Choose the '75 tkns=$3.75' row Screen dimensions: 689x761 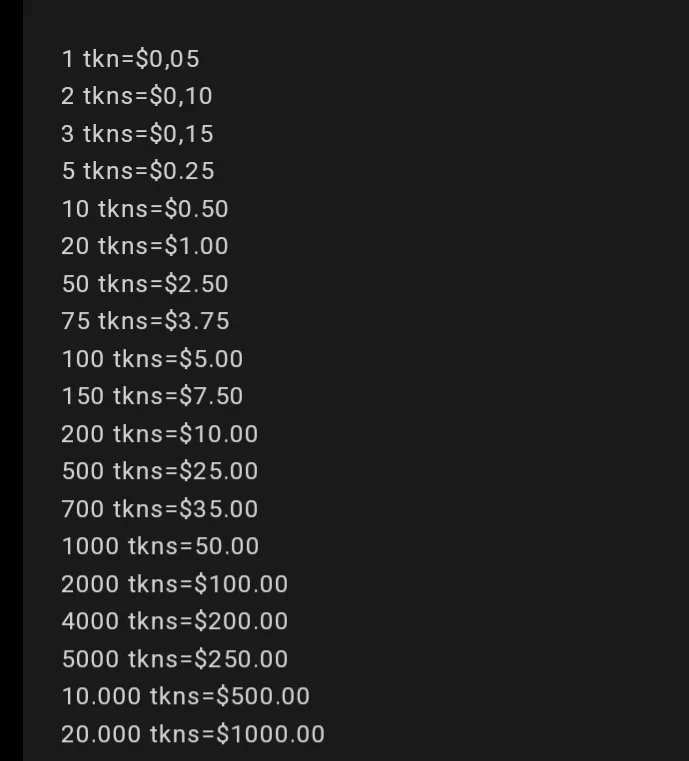click(x=145, y=321)
